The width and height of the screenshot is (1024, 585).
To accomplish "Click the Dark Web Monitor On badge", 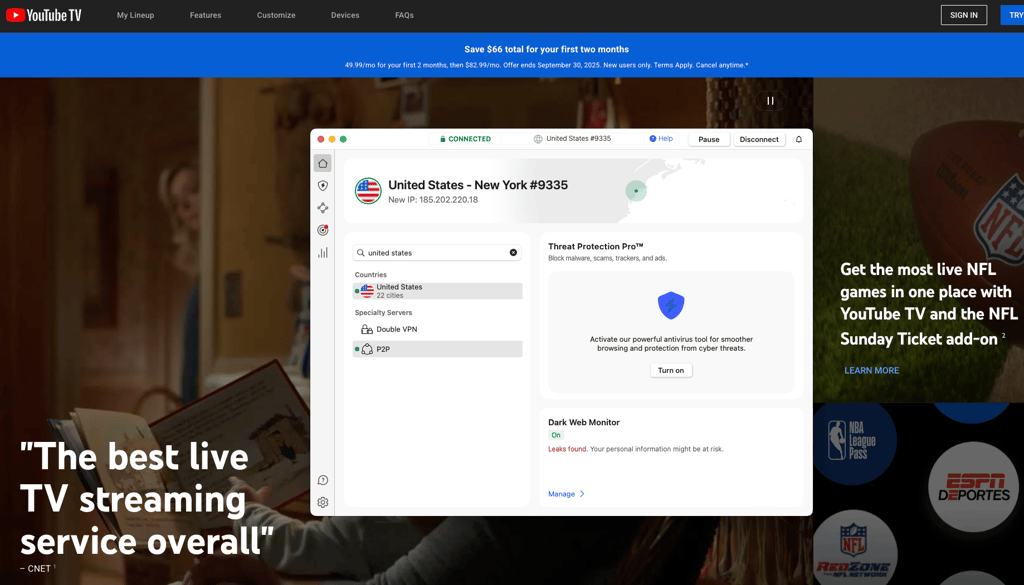I will pyautogui.click(x=556, y=435).
